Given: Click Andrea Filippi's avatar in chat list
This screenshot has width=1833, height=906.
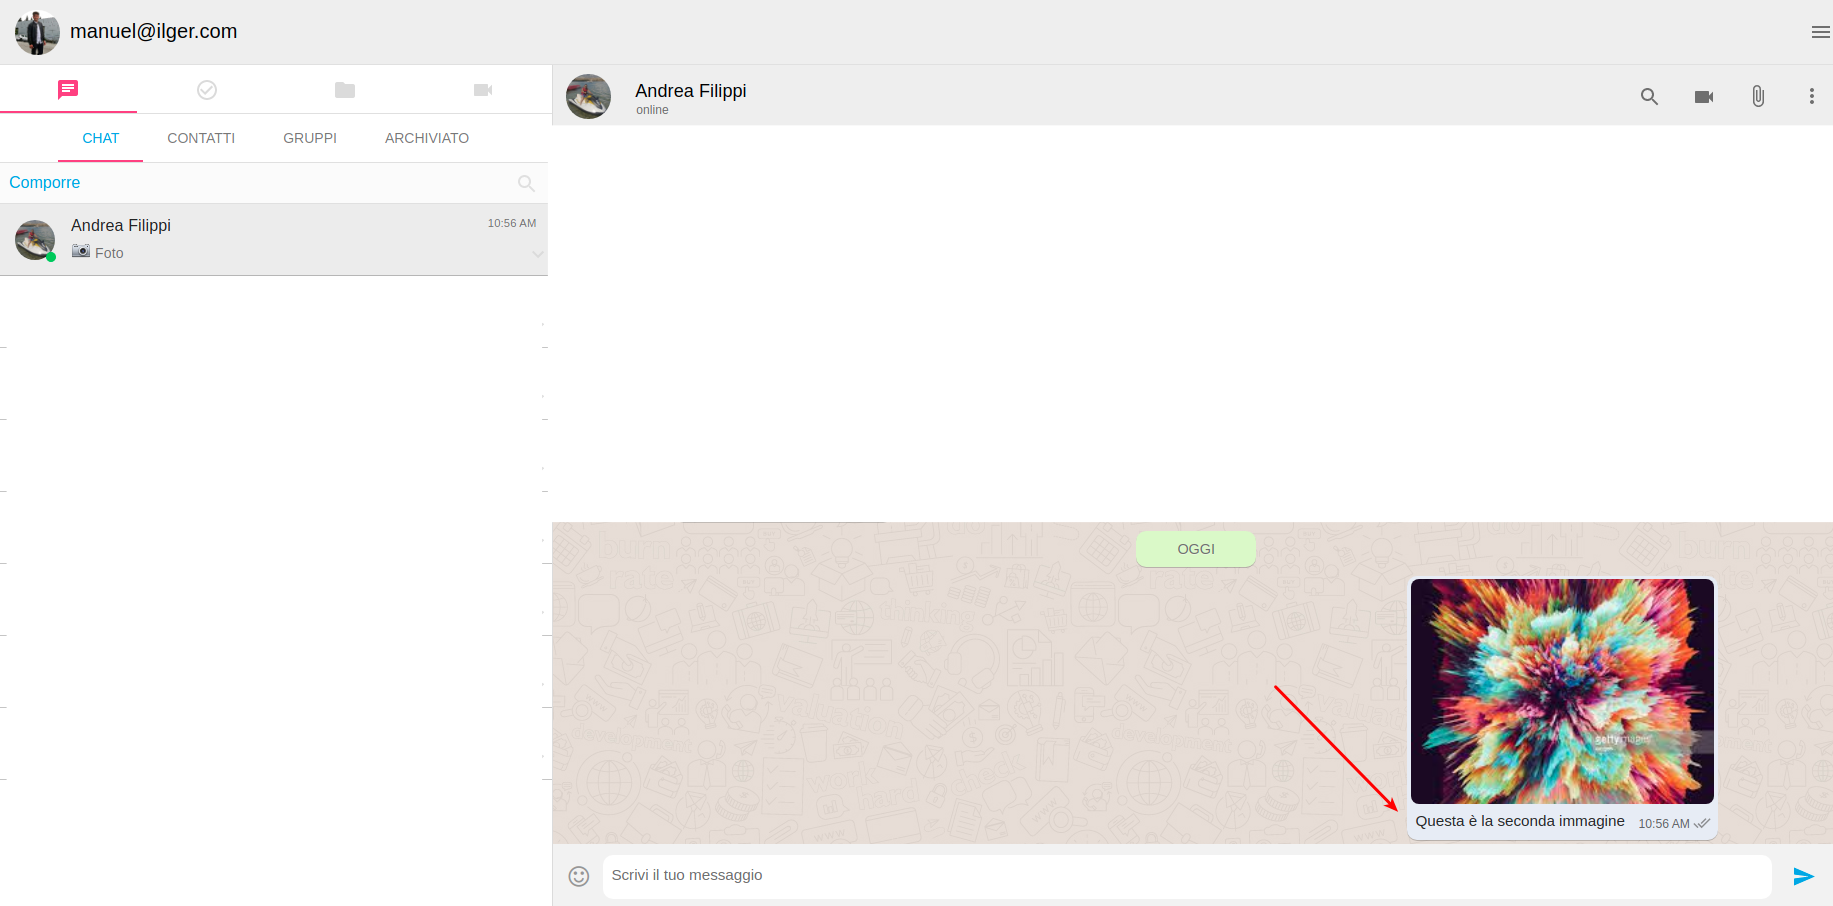Looking at the screenshot, I should pos(35,240).
